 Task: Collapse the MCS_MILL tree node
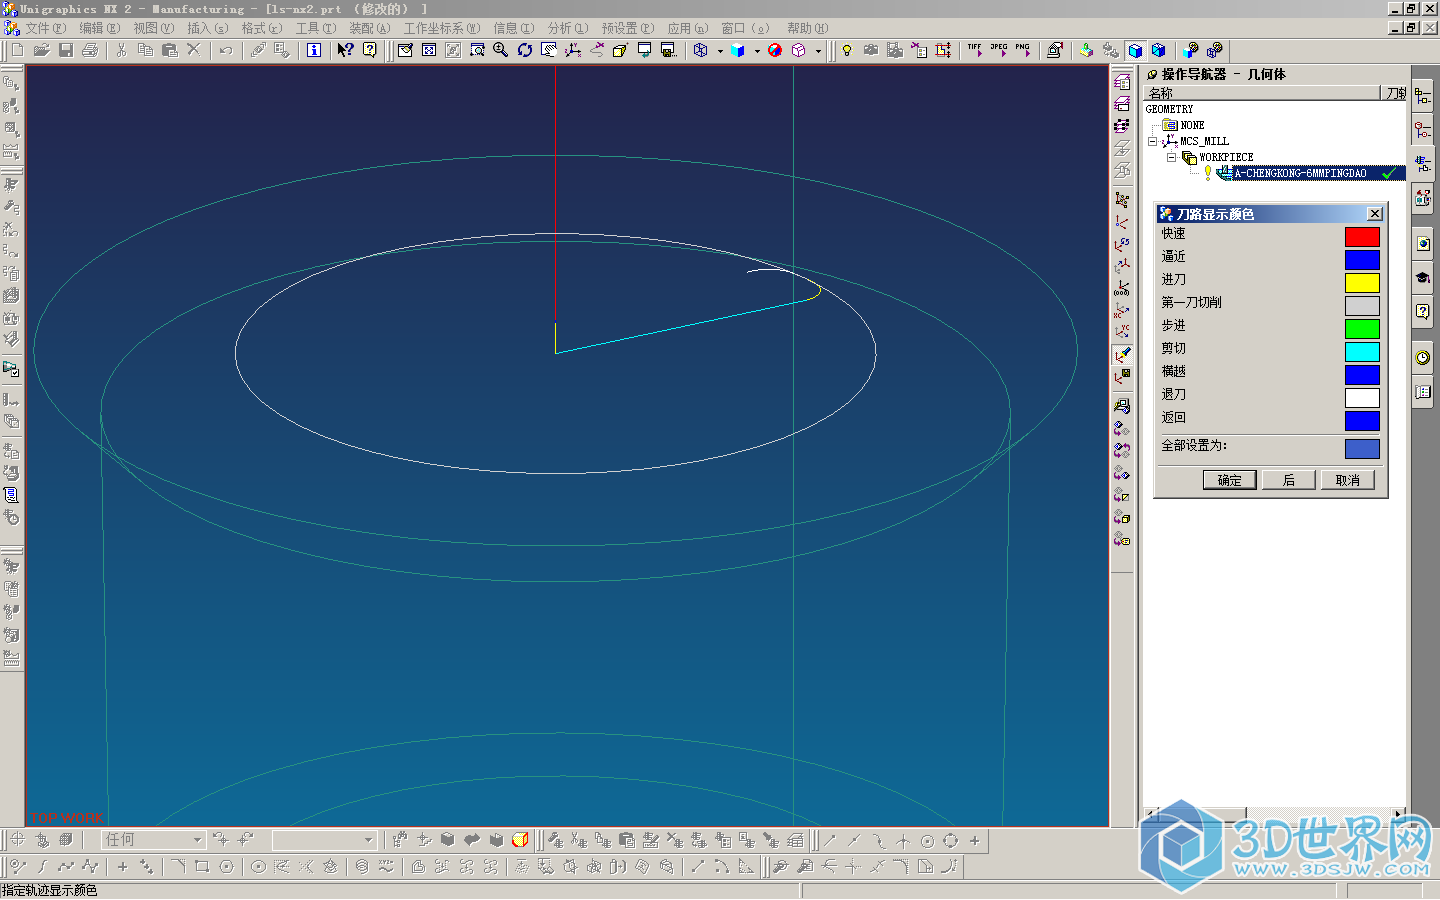point(1153,141)
